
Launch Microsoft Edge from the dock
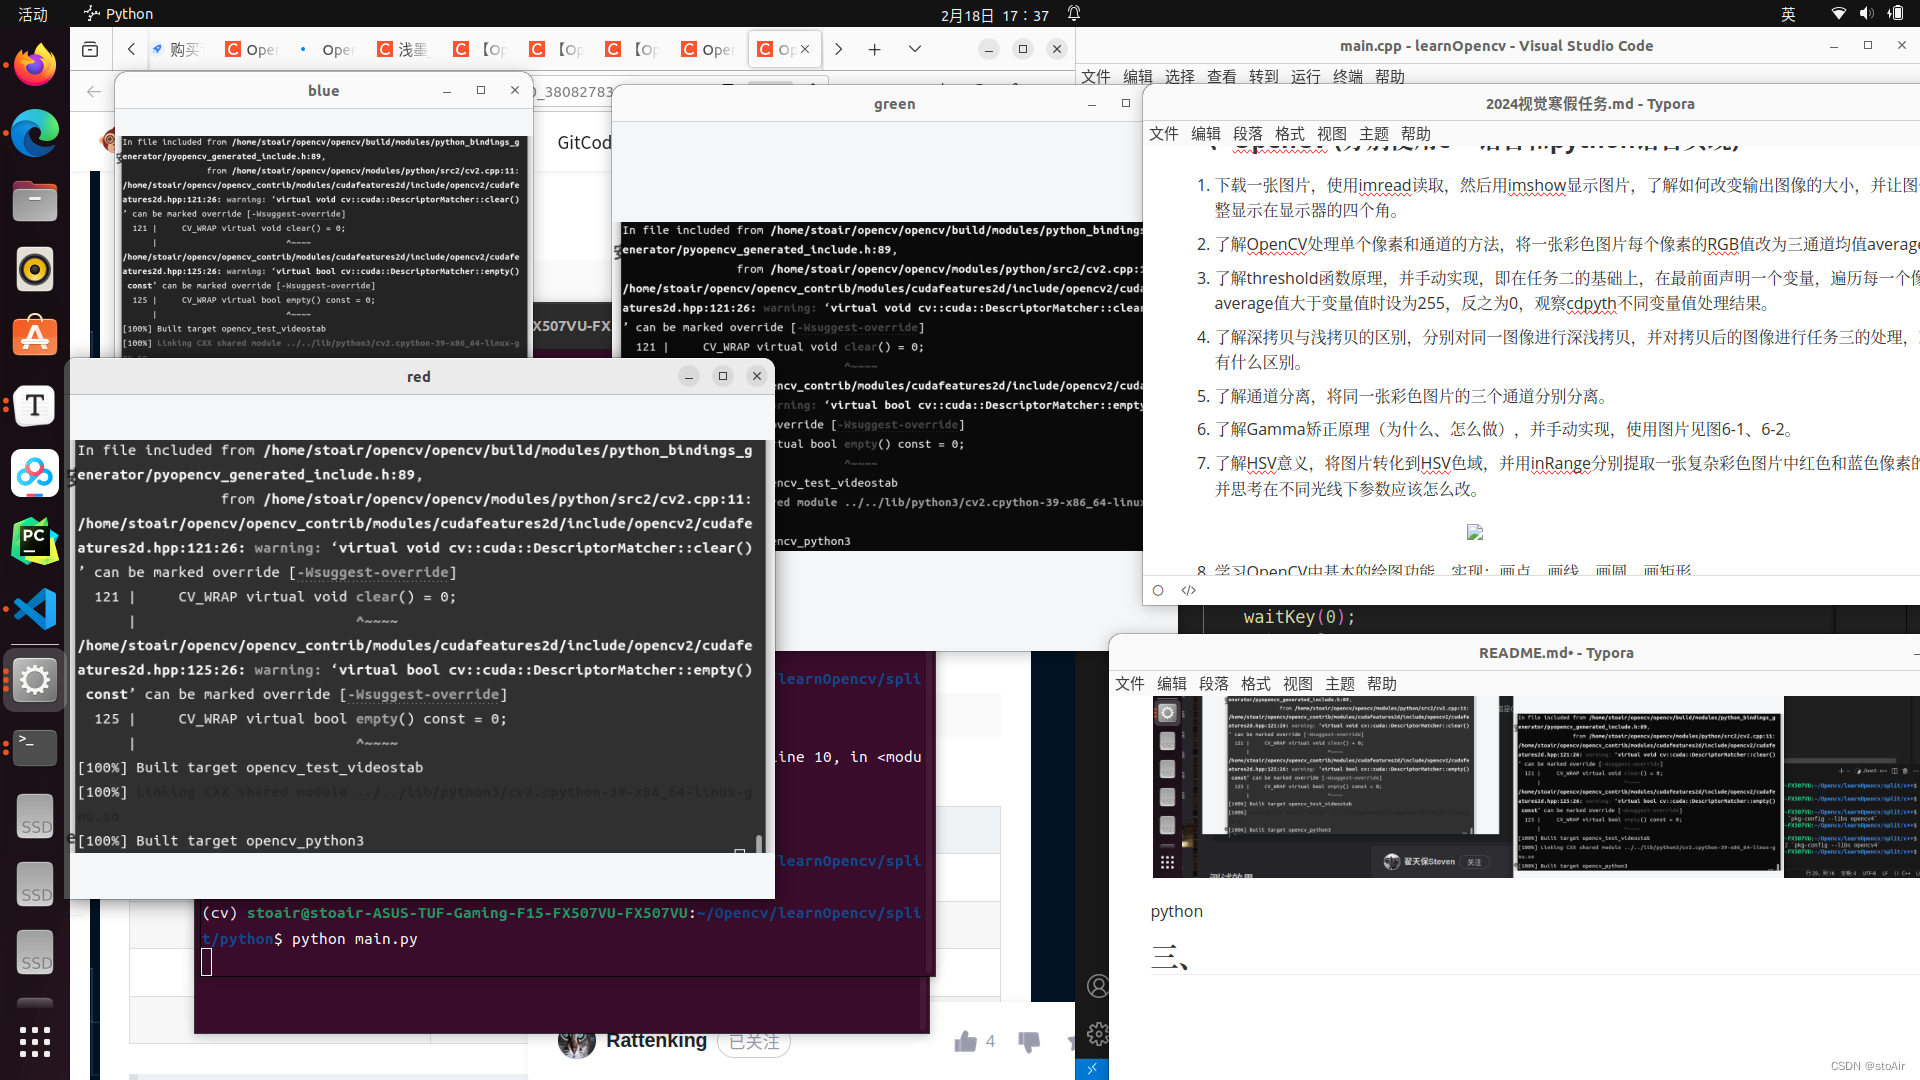(35, 134)
